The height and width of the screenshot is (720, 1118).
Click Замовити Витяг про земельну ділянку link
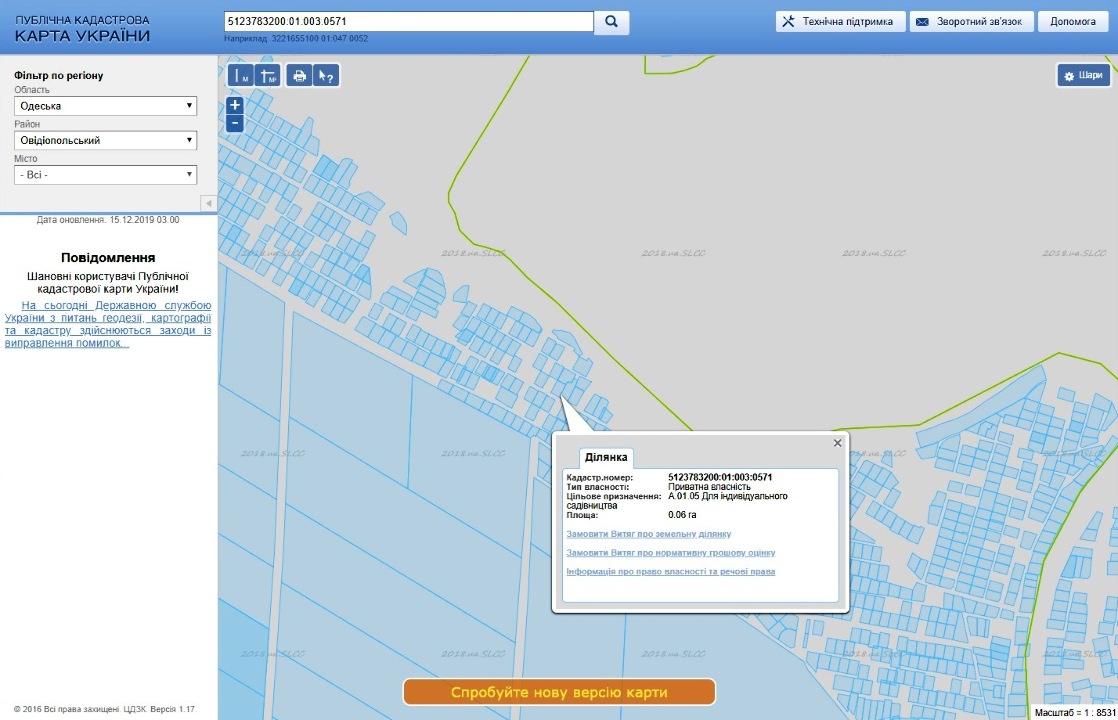(648, 534)
